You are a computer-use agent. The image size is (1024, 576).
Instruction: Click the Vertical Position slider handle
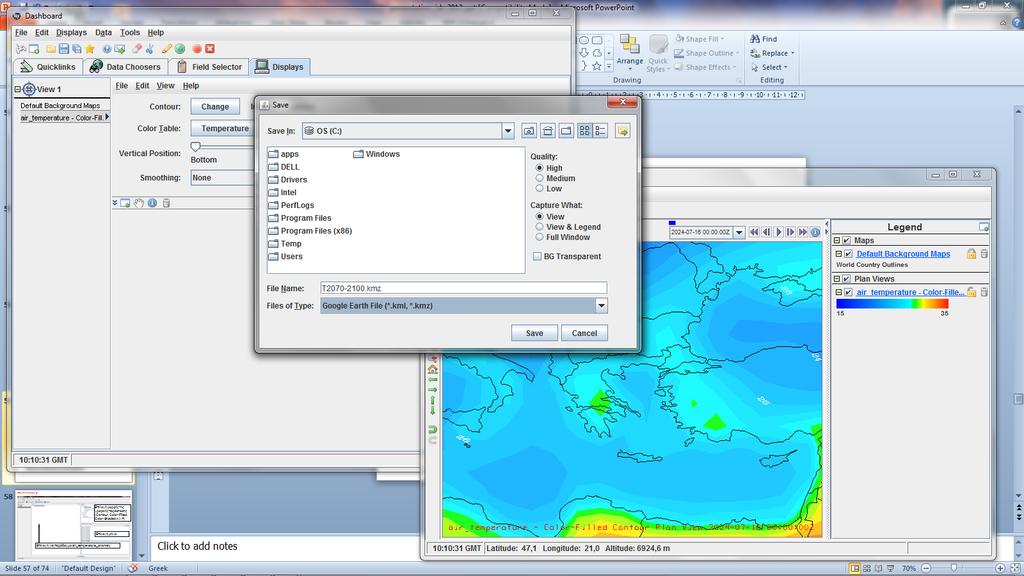195,147
